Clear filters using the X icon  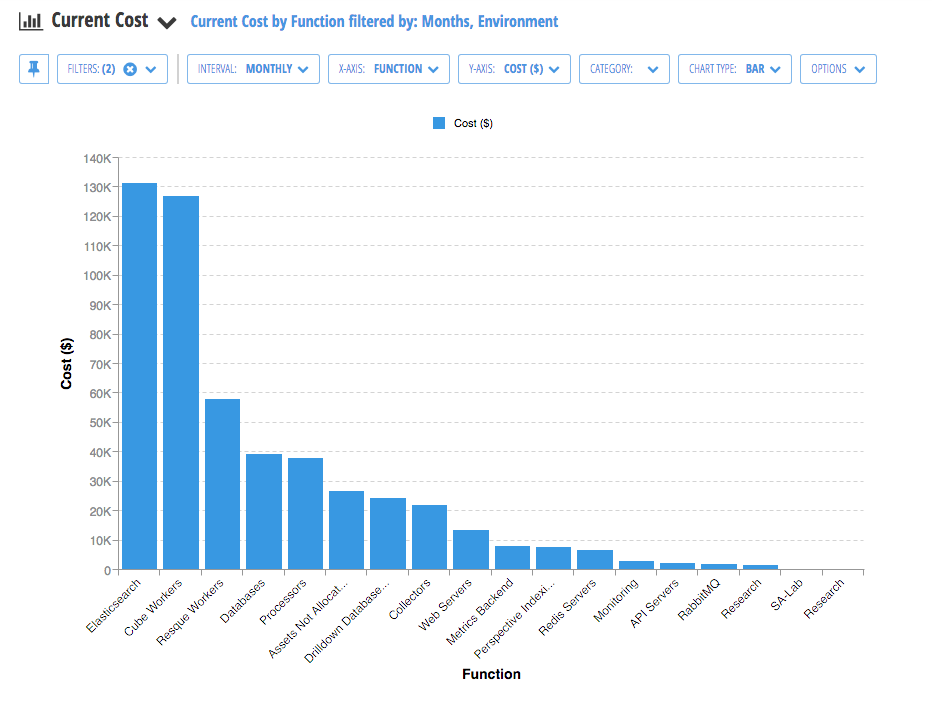(x=130, y=69)
